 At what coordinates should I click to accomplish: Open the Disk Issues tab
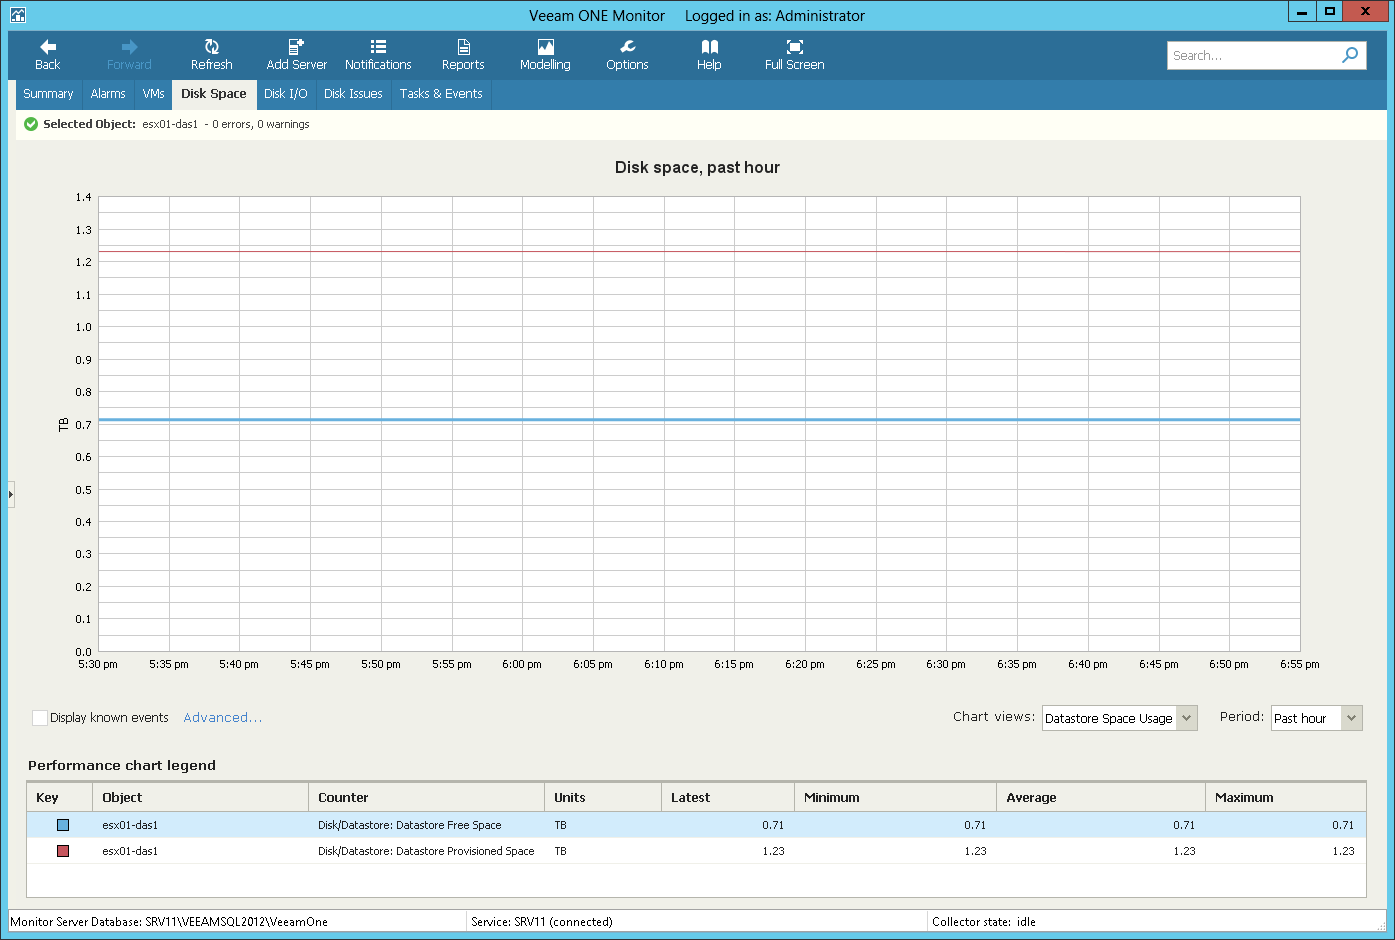(x=353, y=94)
